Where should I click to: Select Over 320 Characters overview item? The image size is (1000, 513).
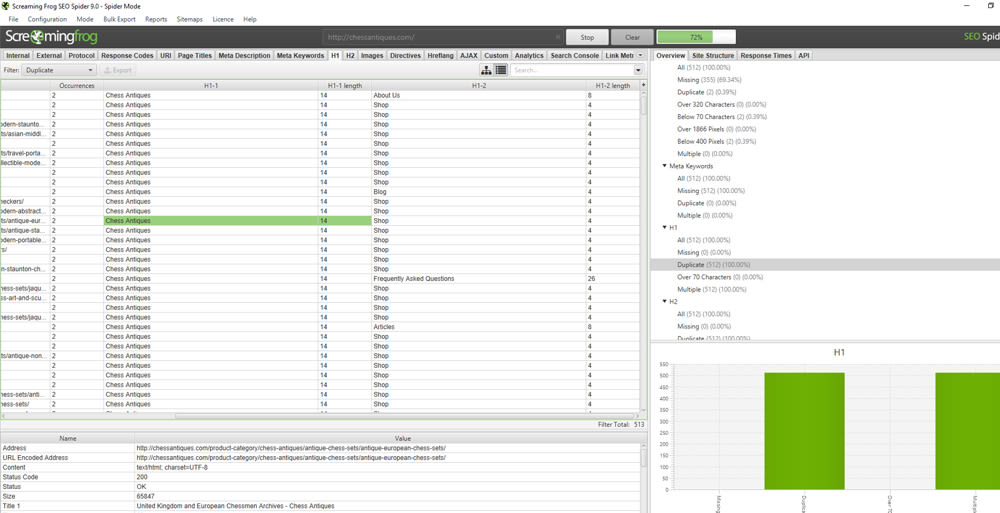721,105
